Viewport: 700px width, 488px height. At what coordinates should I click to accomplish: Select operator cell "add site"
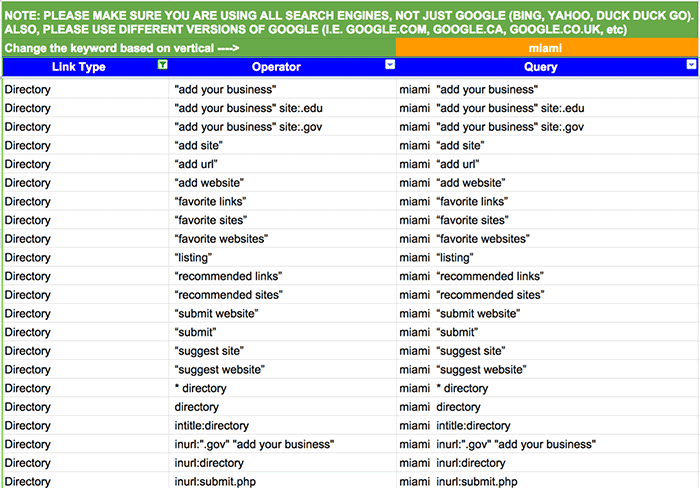(x=283, y=146)
